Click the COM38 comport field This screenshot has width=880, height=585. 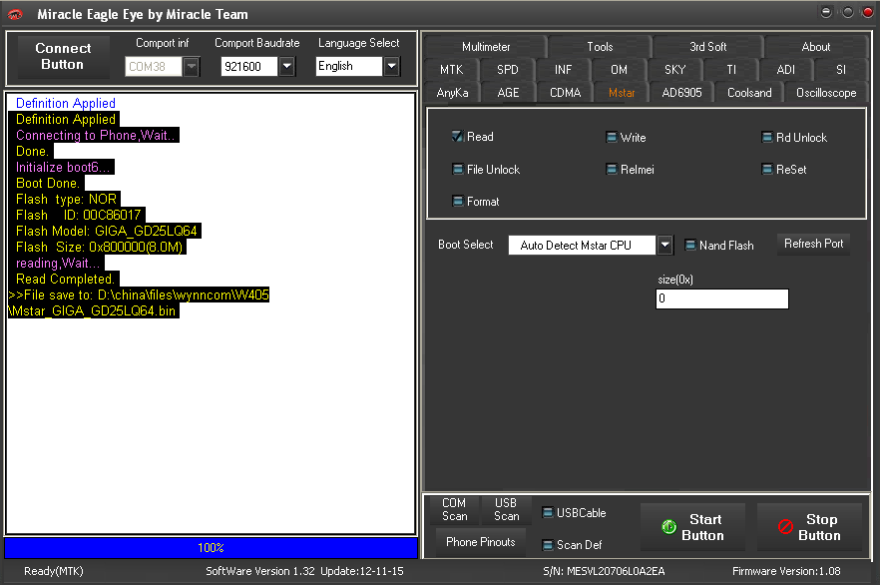tap(153, 67)
